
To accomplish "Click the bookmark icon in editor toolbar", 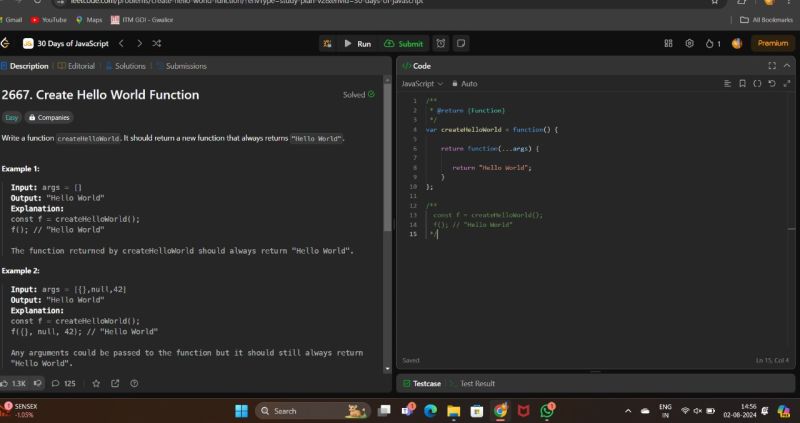I will [742, 84].
